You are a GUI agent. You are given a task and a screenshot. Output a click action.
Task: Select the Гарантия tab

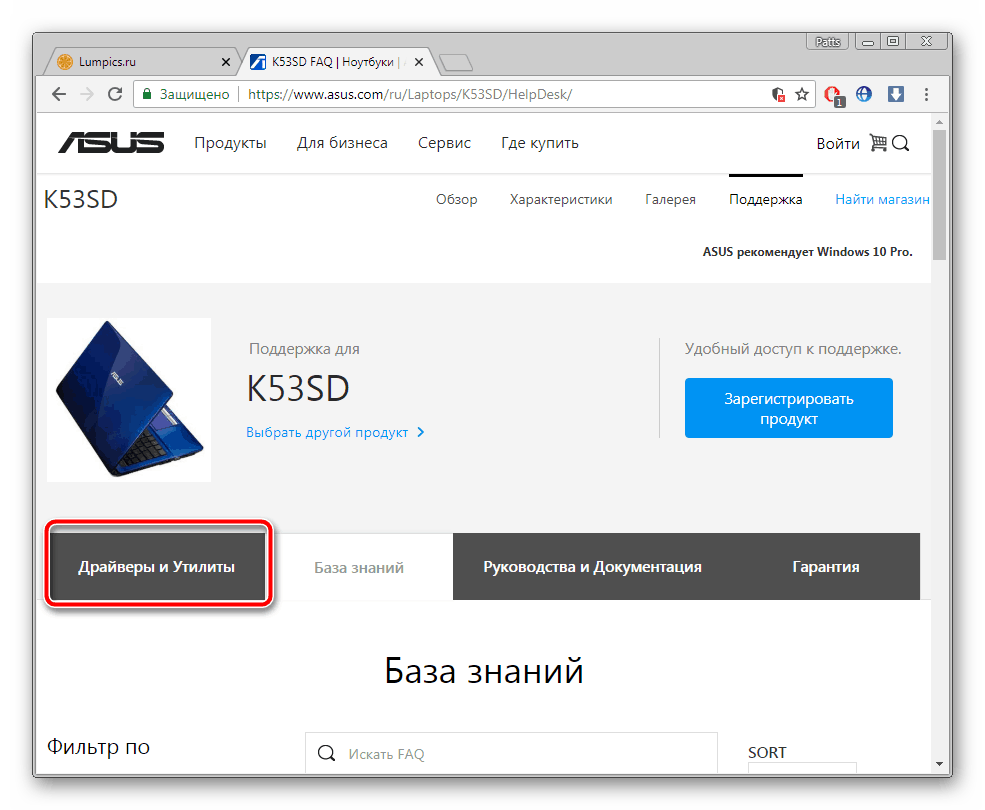tap(825, 567)
